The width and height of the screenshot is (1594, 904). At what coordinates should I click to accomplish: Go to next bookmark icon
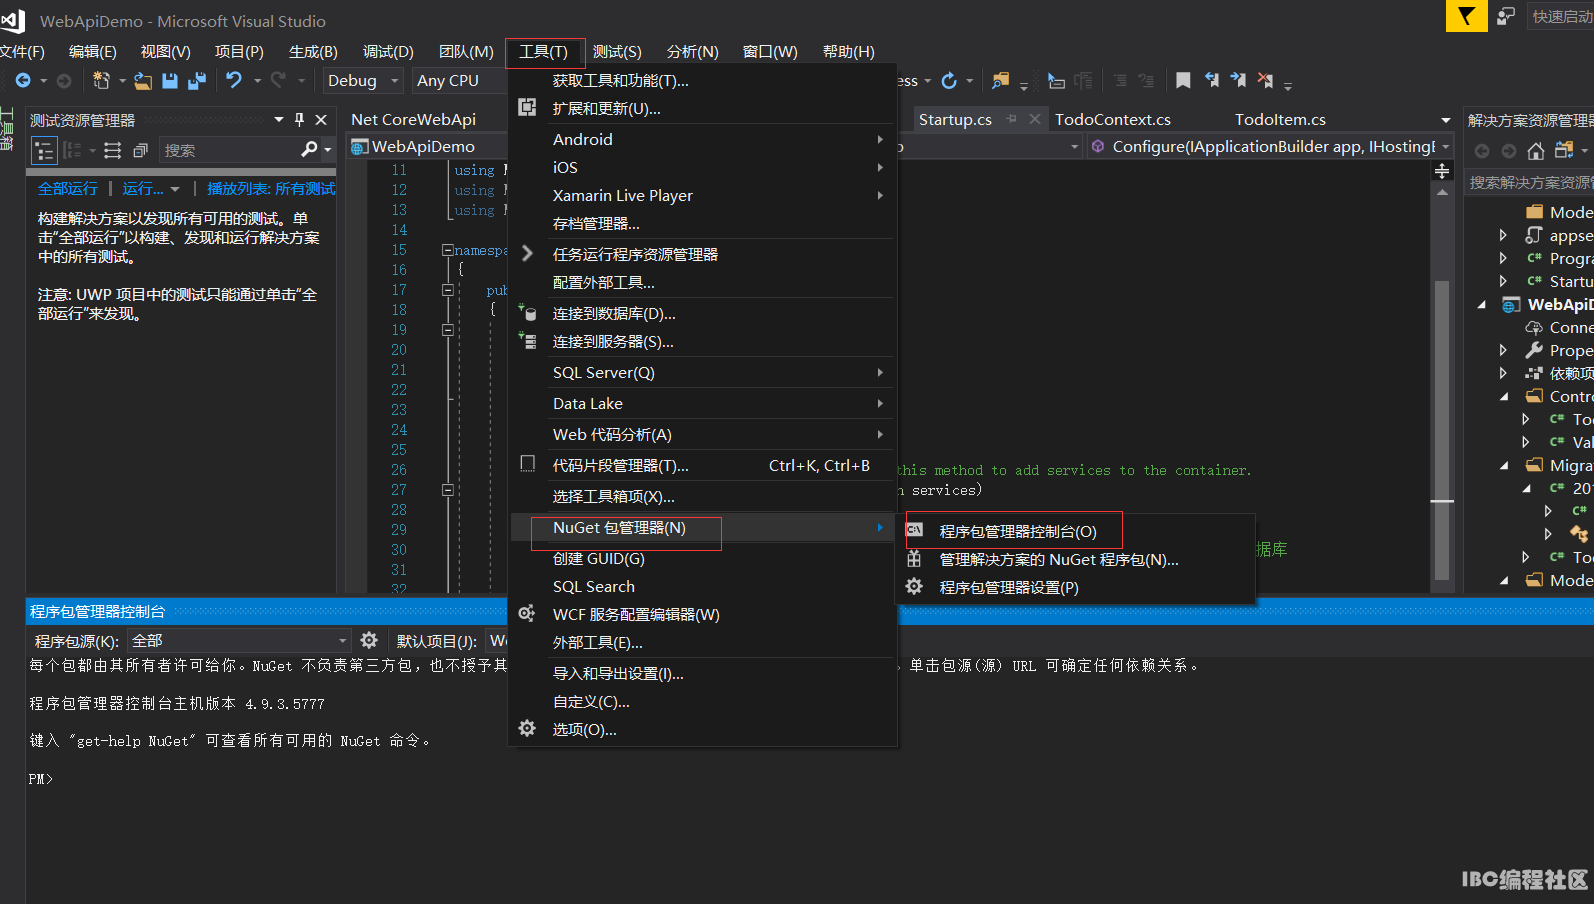pyautogui.click(x=1238, y=80)
